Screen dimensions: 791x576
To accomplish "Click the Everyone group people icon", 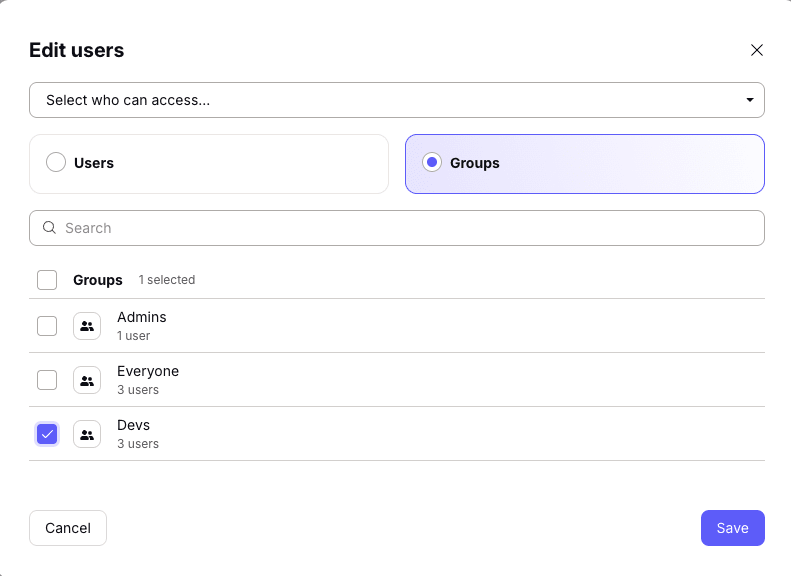I will [x=87, y=380].
